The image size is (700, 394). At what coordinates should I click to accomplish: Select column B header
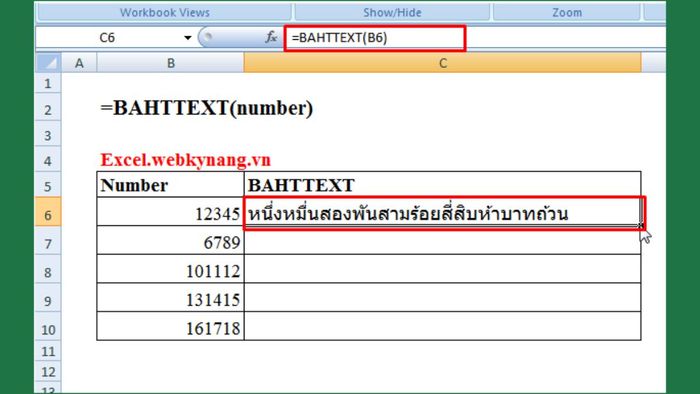coord(171,63)
